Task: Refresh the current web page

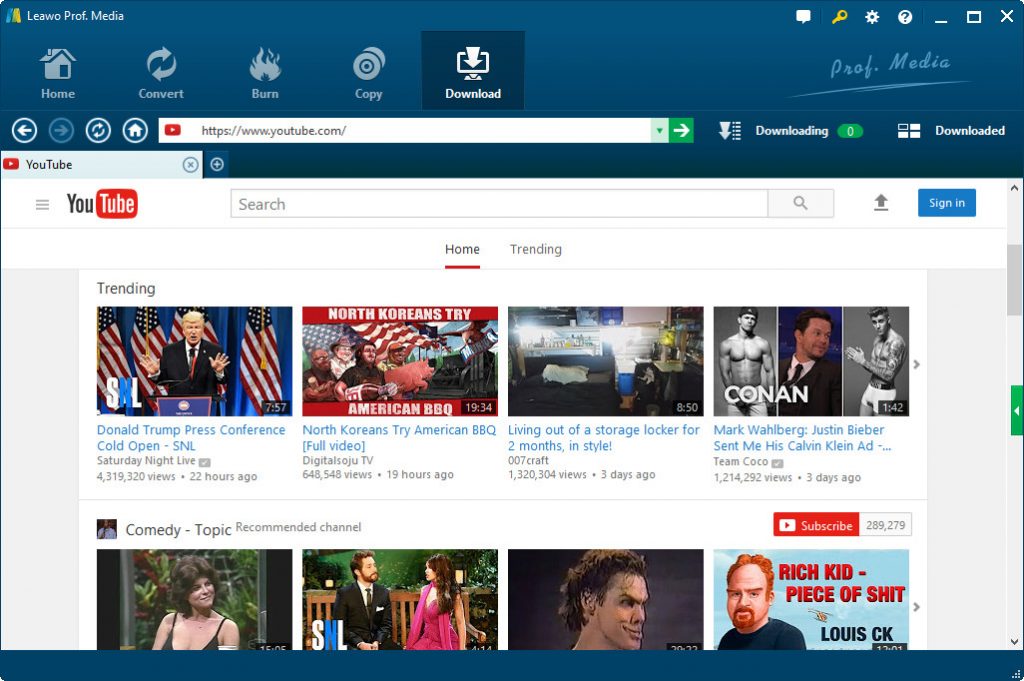Action: 98,131
